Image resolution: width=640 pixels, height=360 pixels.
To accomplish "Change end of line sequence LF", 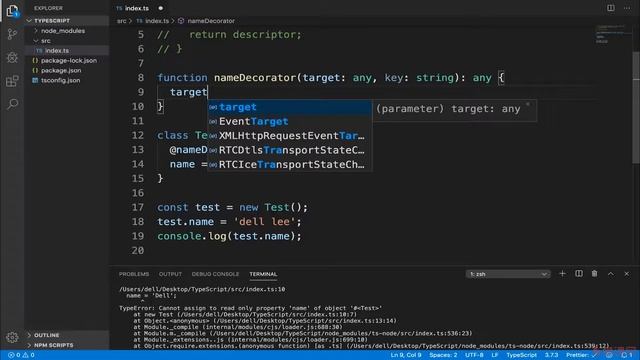I will click(x=495, y=355).
